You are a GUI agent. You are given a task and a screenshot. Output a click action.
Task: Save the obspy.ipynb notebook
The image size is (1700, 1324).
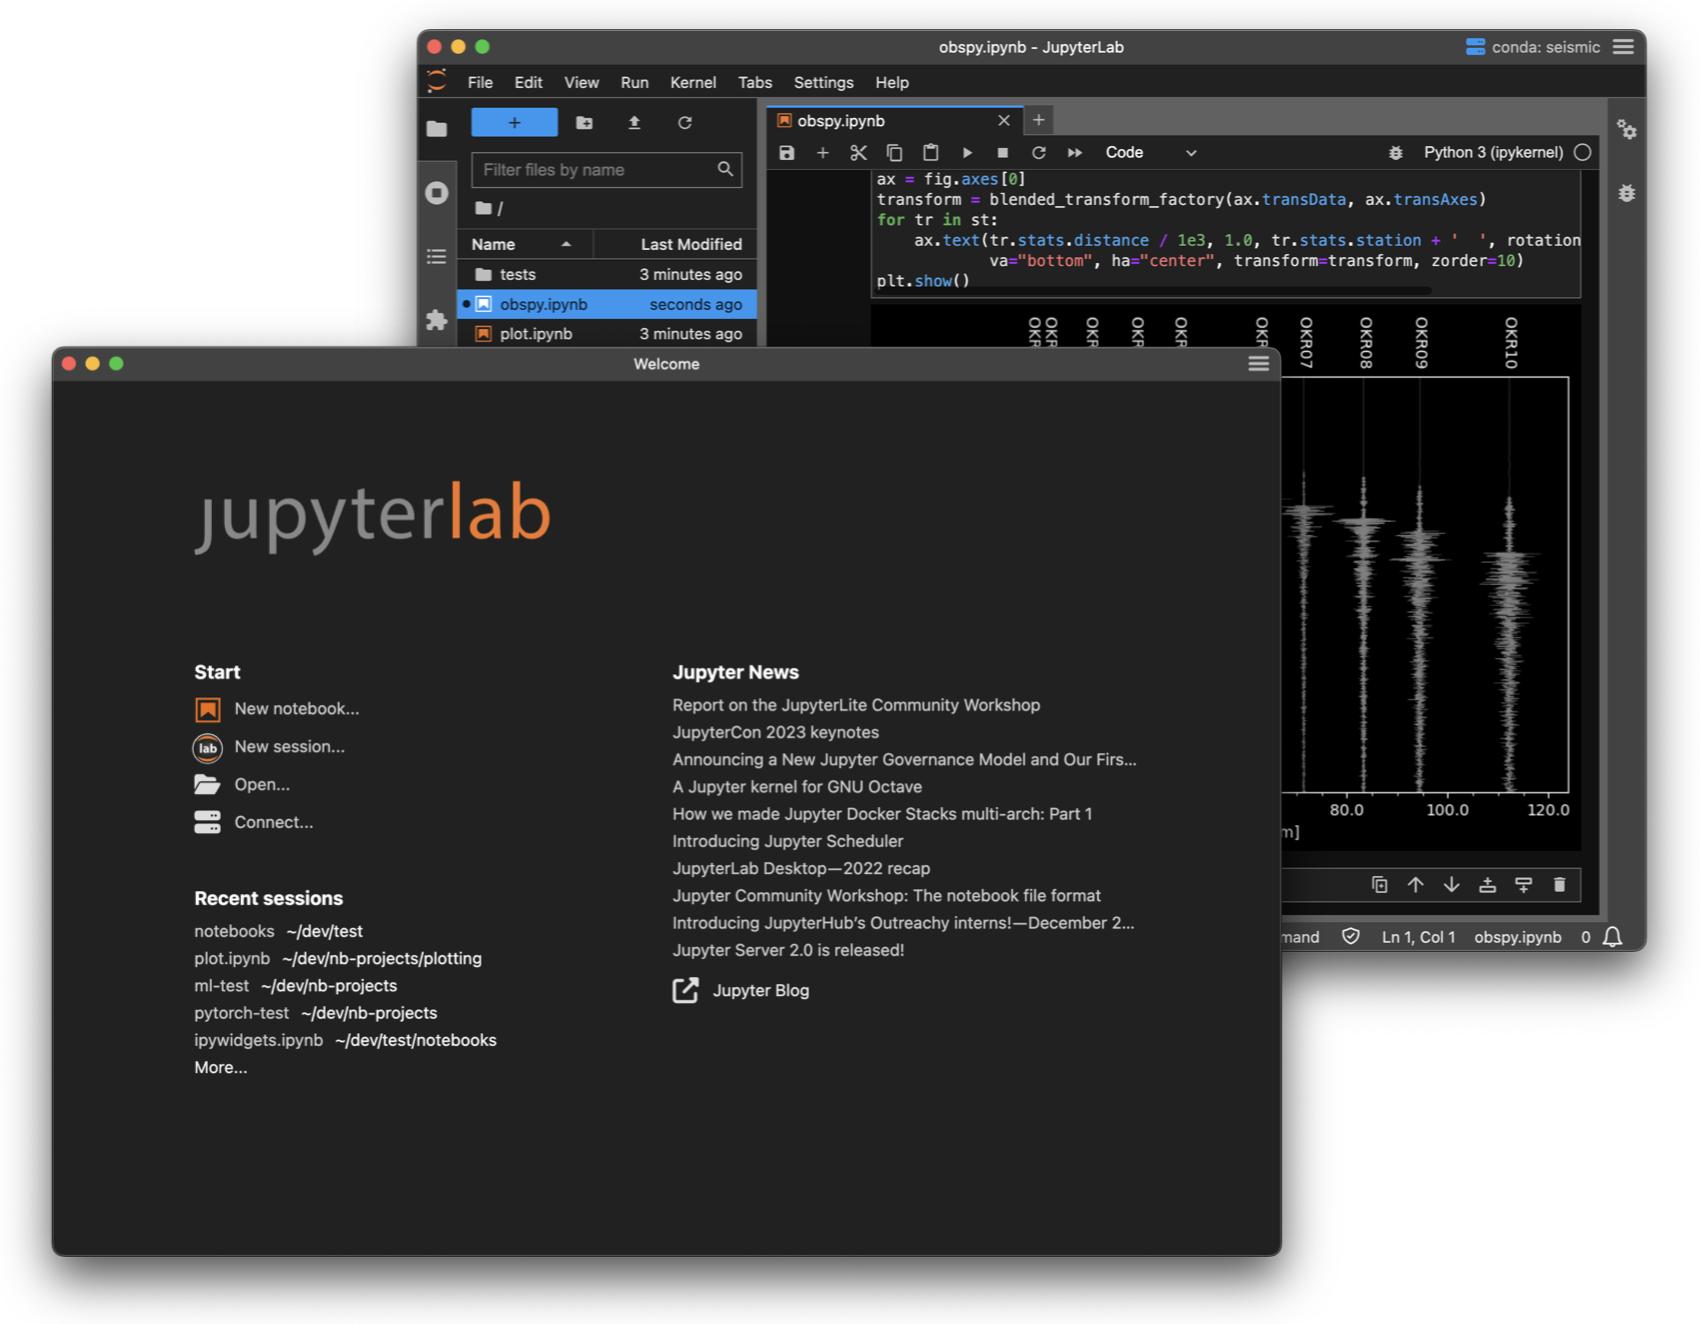coord(787,152)
